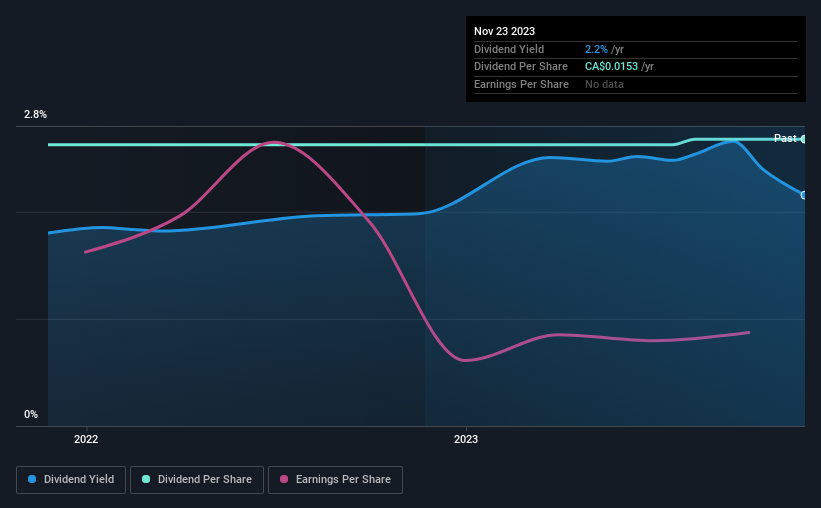This screenshot has width=821, height=508.
Task: Click the pink Earnings Per Share legend dot
Action: (x=284, y=479)
